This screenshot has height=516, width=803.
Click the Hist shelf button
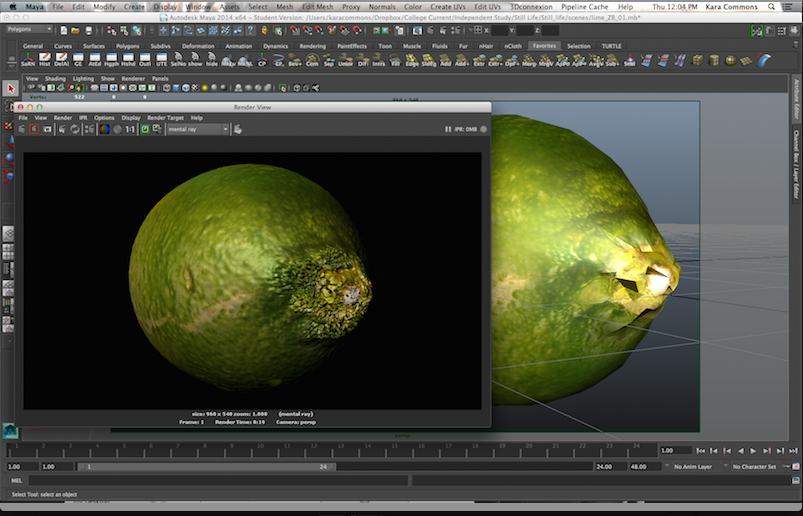coord(45,59)
